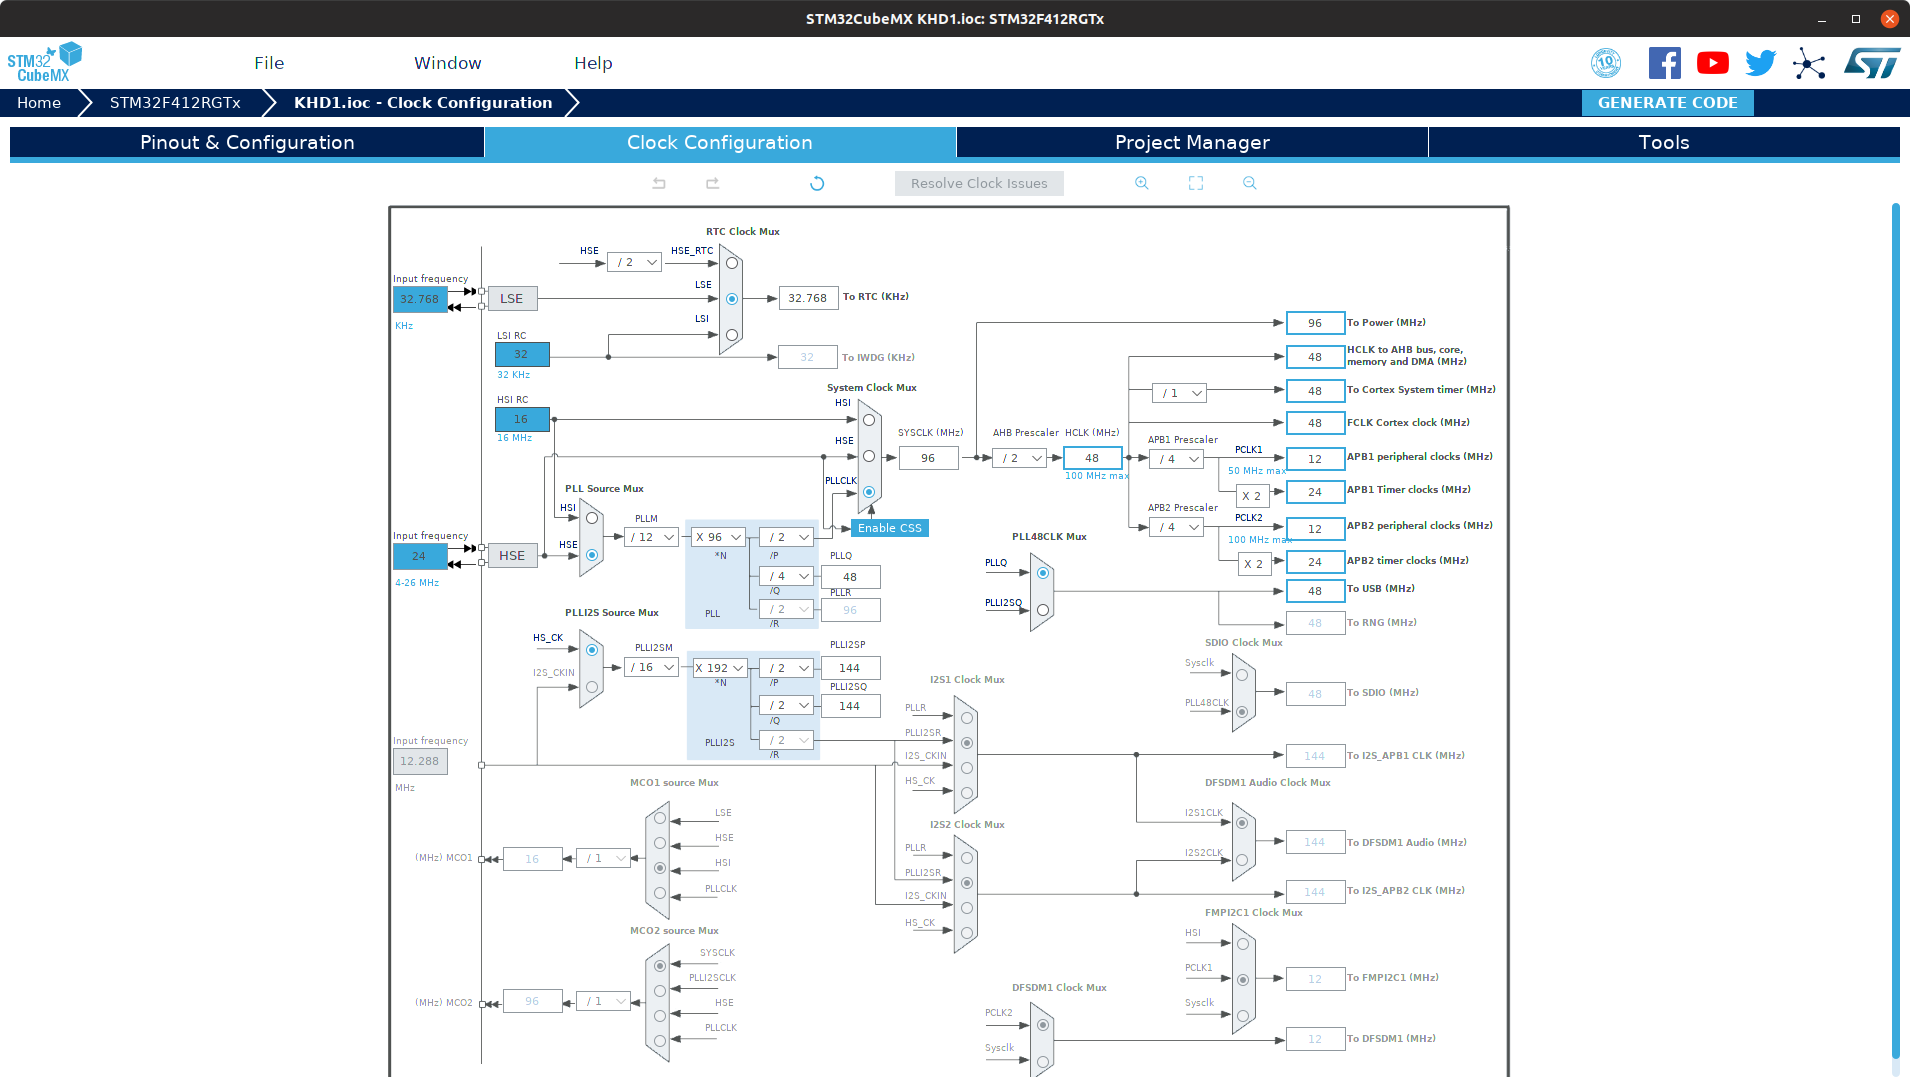Click the GENERATE CODE button

click(x=1667, y=103)
